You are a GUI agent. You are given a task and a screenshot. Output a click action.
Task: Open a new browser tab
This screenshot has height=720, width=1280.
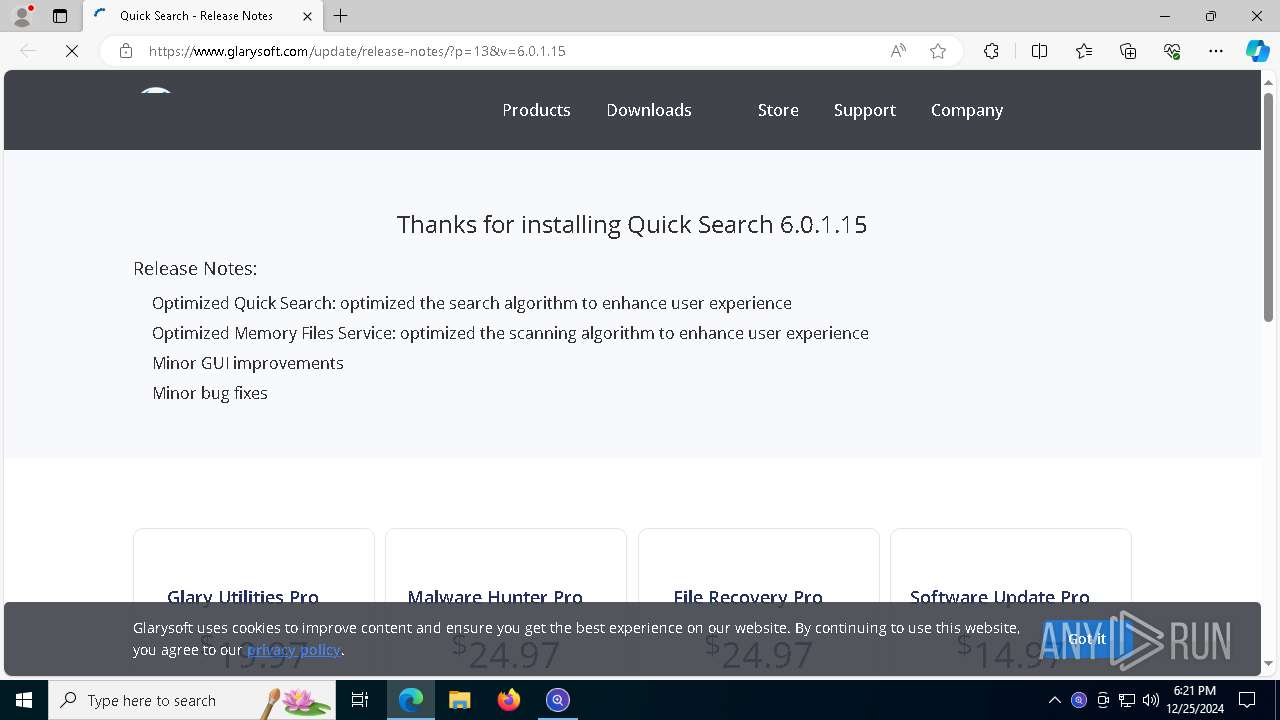tap(341, 16)
